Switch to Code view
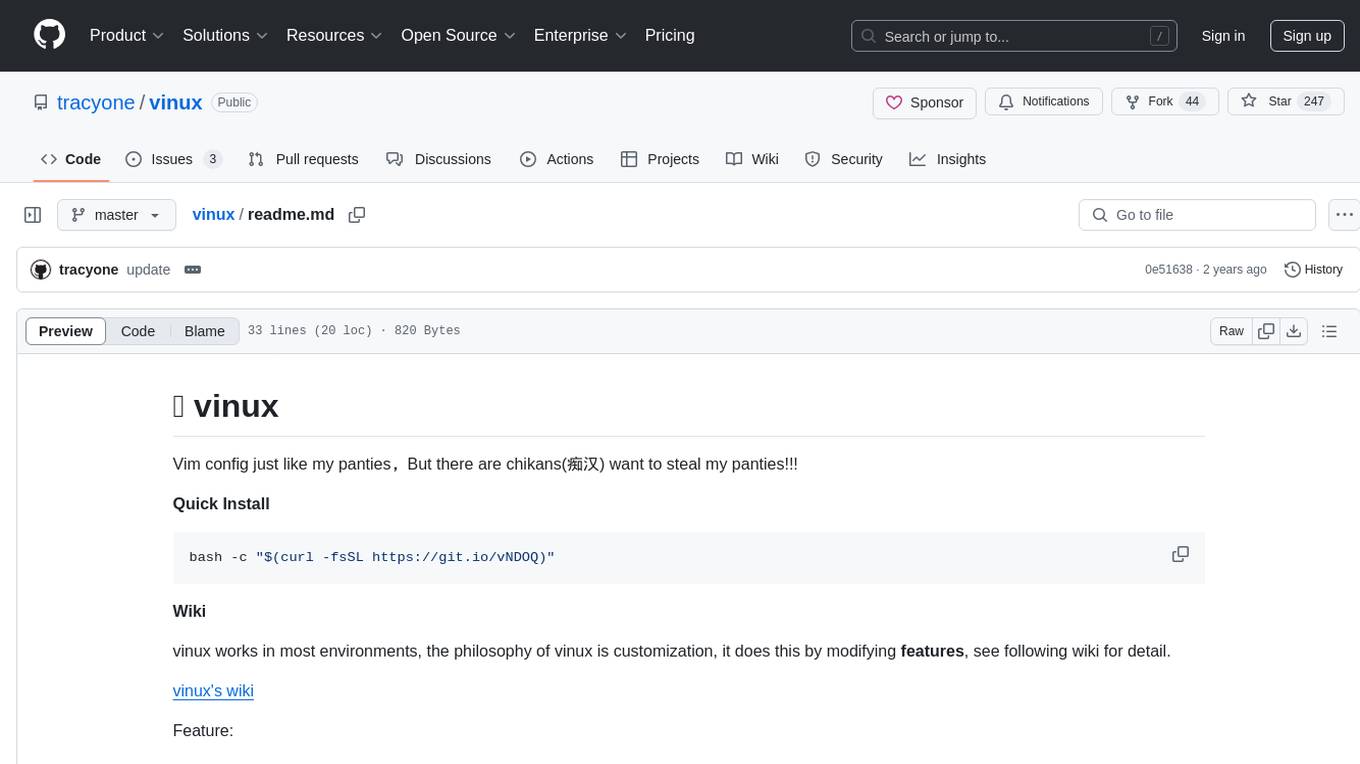The width and height of the screenshot is (1360, 764). pos(138,331)
